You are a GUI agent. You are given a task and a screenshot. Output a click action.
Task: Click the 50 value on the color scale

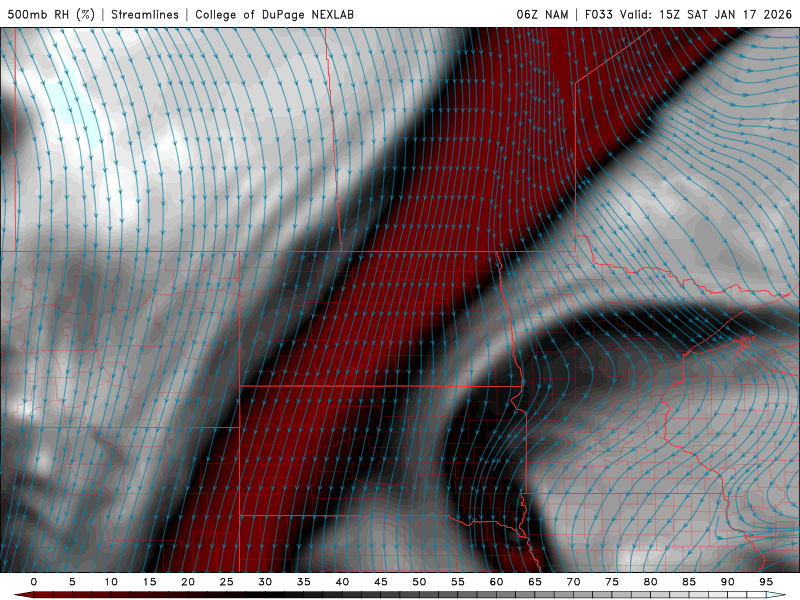coord(419,582)
